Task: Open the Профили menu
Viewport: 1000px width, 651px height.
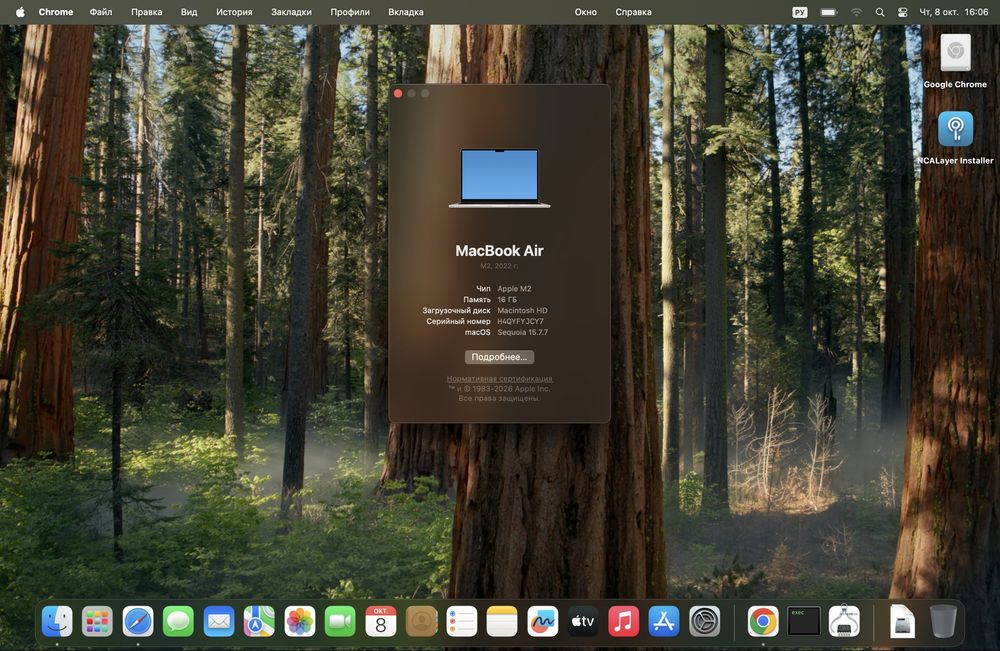Action: (x=350, y=12)
